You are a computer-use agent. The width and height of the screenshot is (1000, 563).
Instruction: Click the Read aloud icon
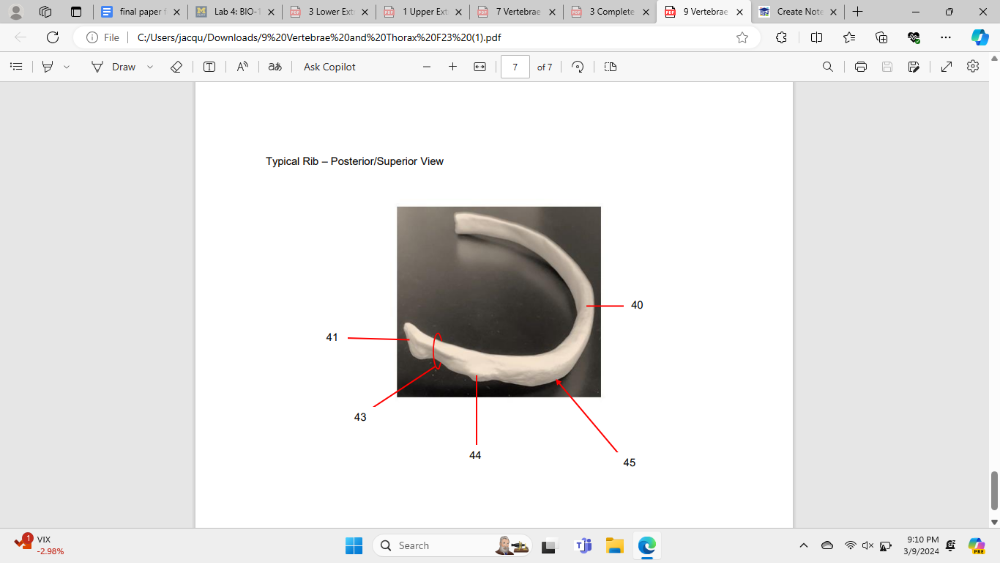[x=242, y=67]
